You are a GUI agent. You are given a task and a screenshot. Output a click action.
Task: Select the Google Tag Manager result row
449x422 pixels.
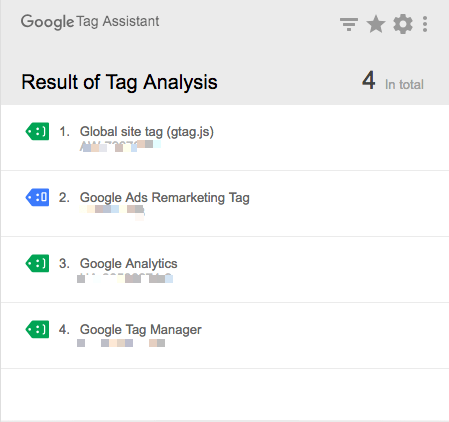[x=225, y=336]
